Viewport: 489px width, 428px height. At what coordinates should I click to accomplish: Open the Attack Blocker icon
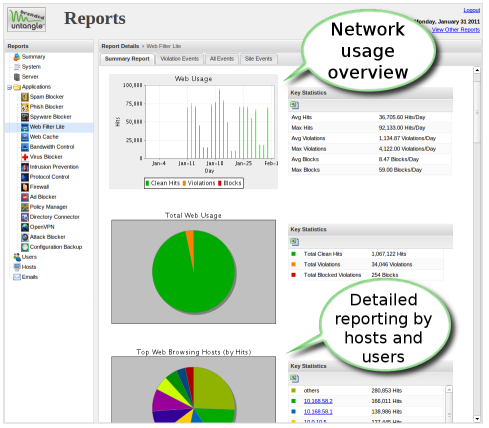click(25, 237)
